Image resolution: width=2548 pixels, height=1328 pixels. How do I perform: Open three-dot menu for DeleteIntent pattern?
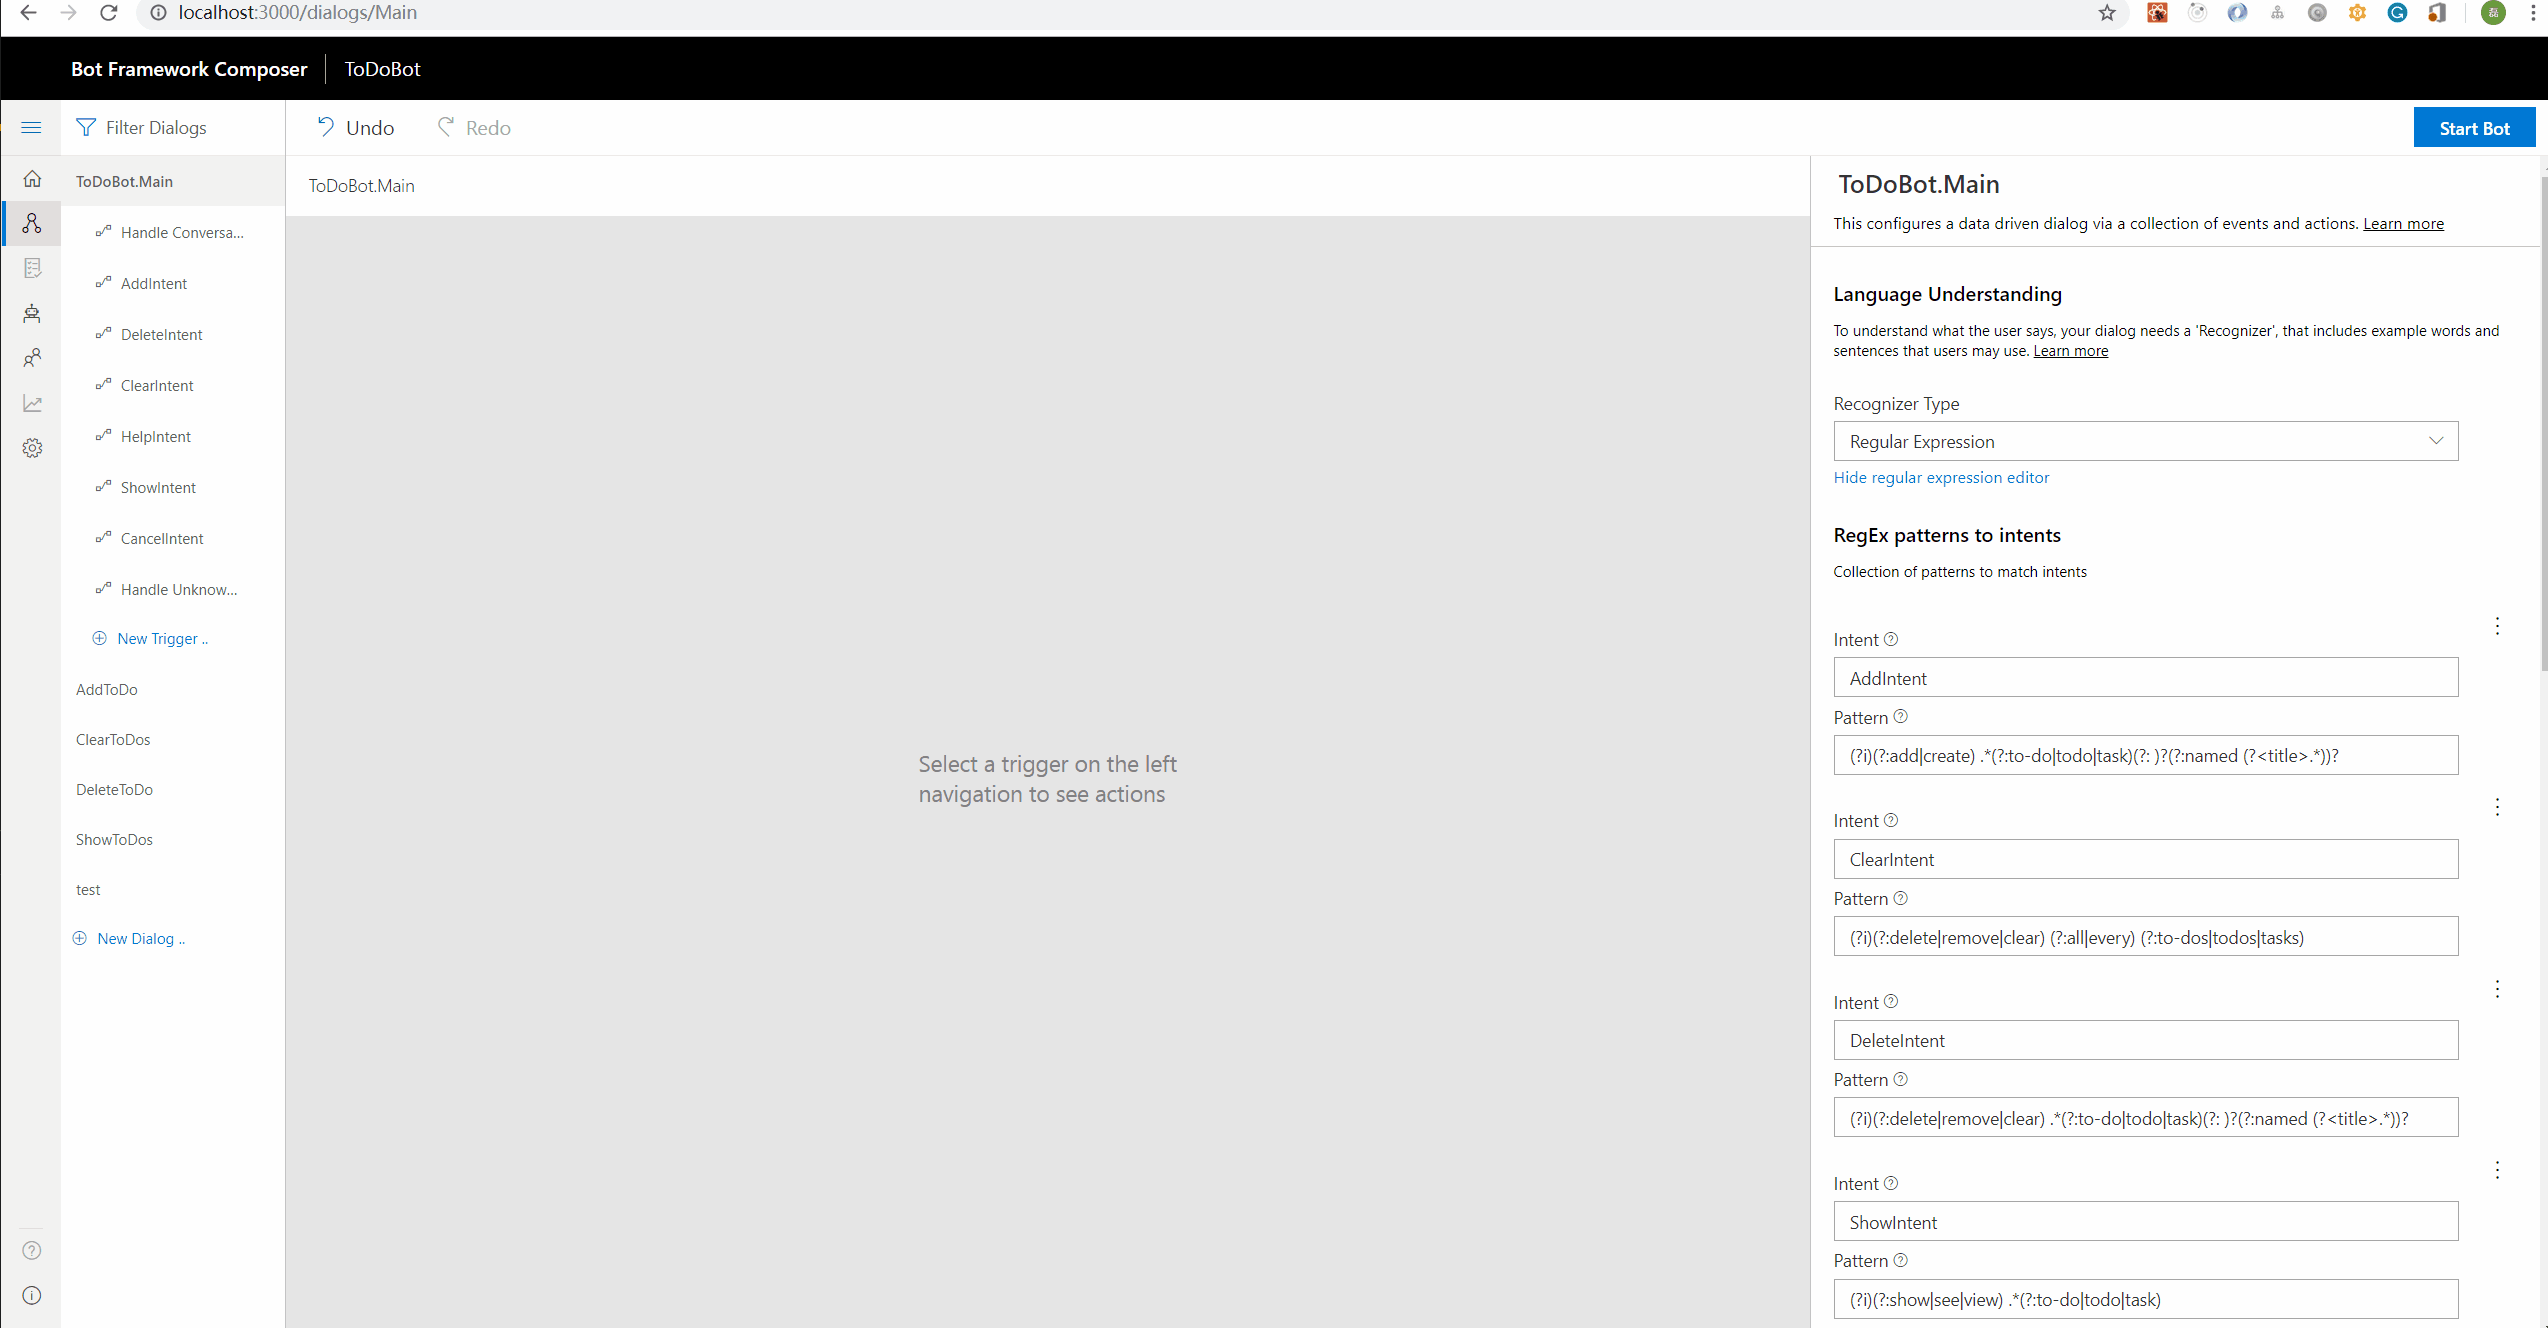coord(2497,989)
